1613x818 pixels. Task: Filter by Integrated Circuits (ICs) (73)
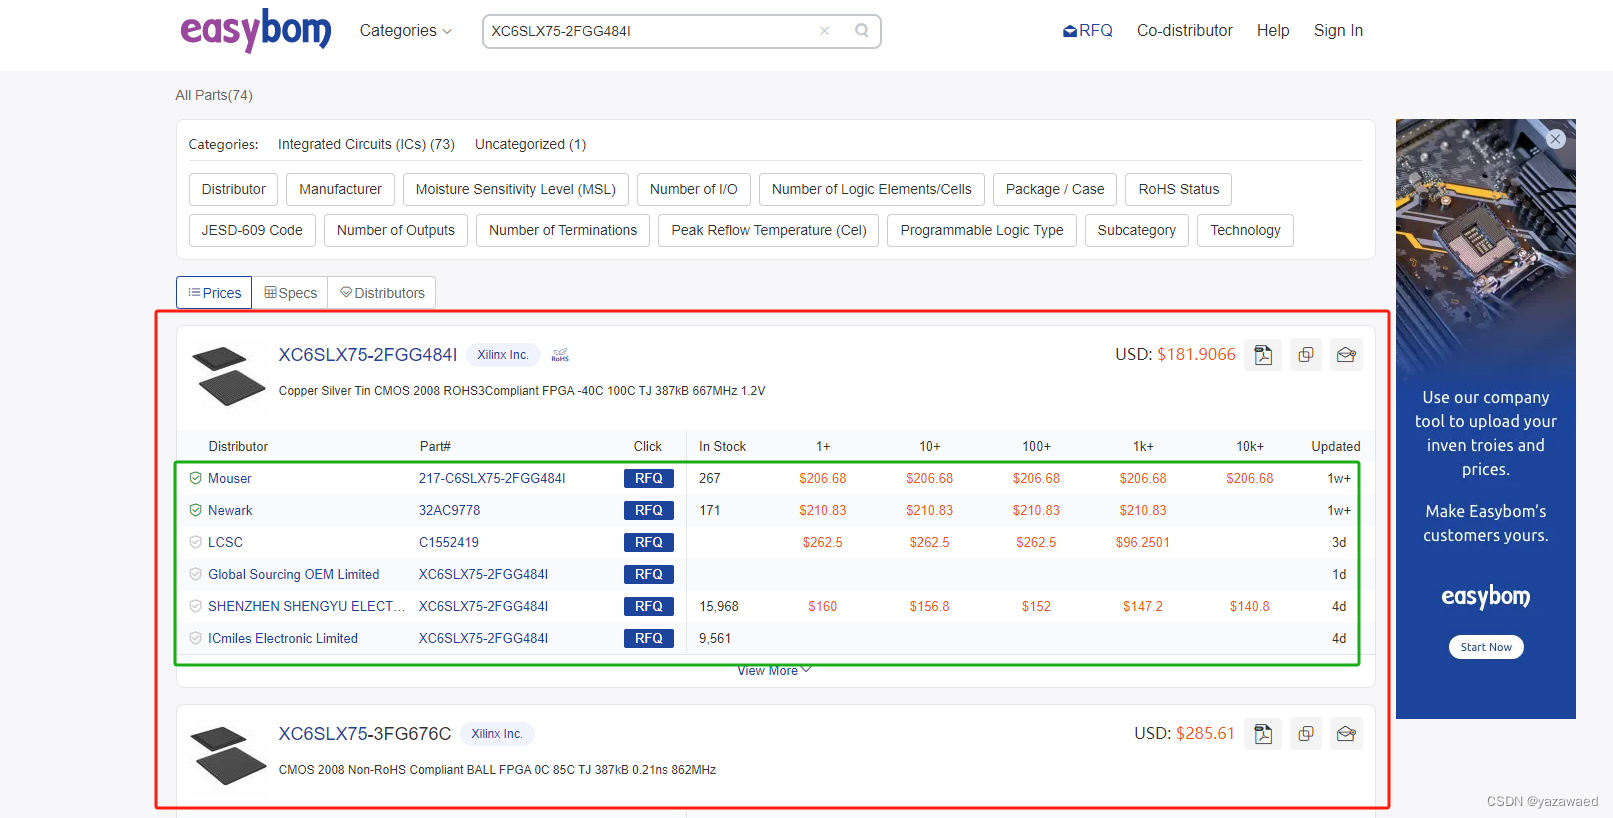pos(366,144)
